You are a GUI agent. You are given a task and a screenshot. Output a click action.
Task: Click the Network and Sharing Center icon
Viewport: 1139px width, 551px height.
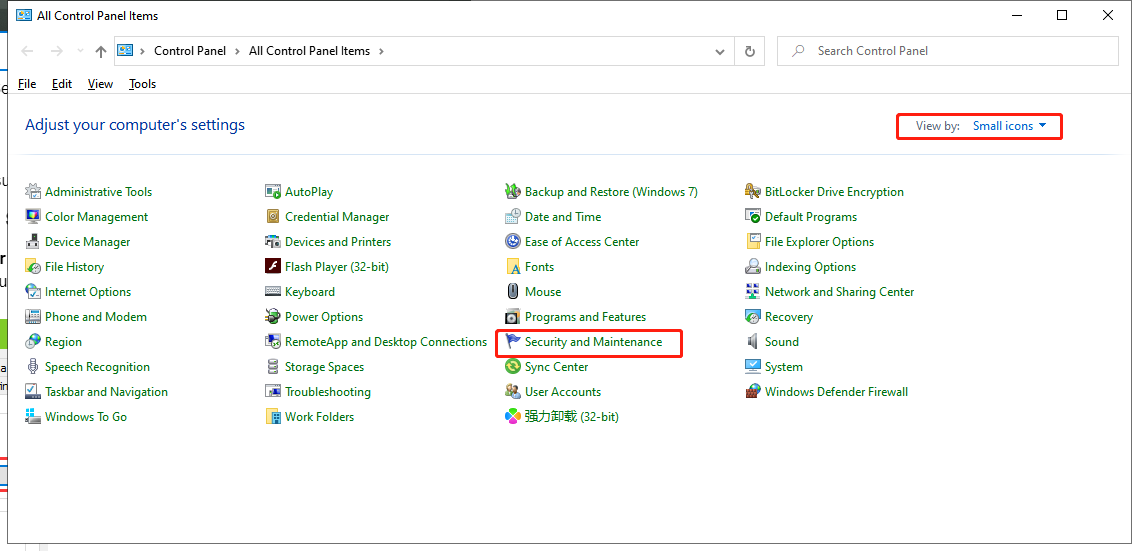(753, 292)
